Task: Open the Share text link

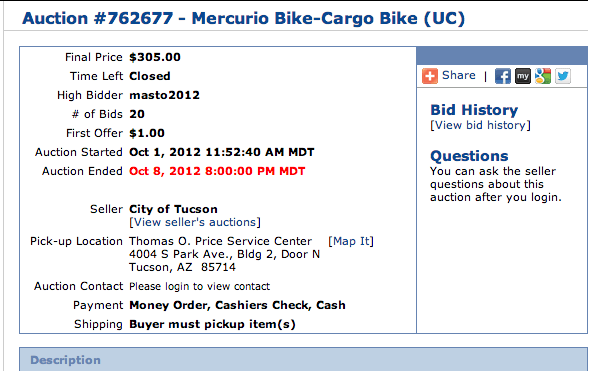Action: point(458,75)
